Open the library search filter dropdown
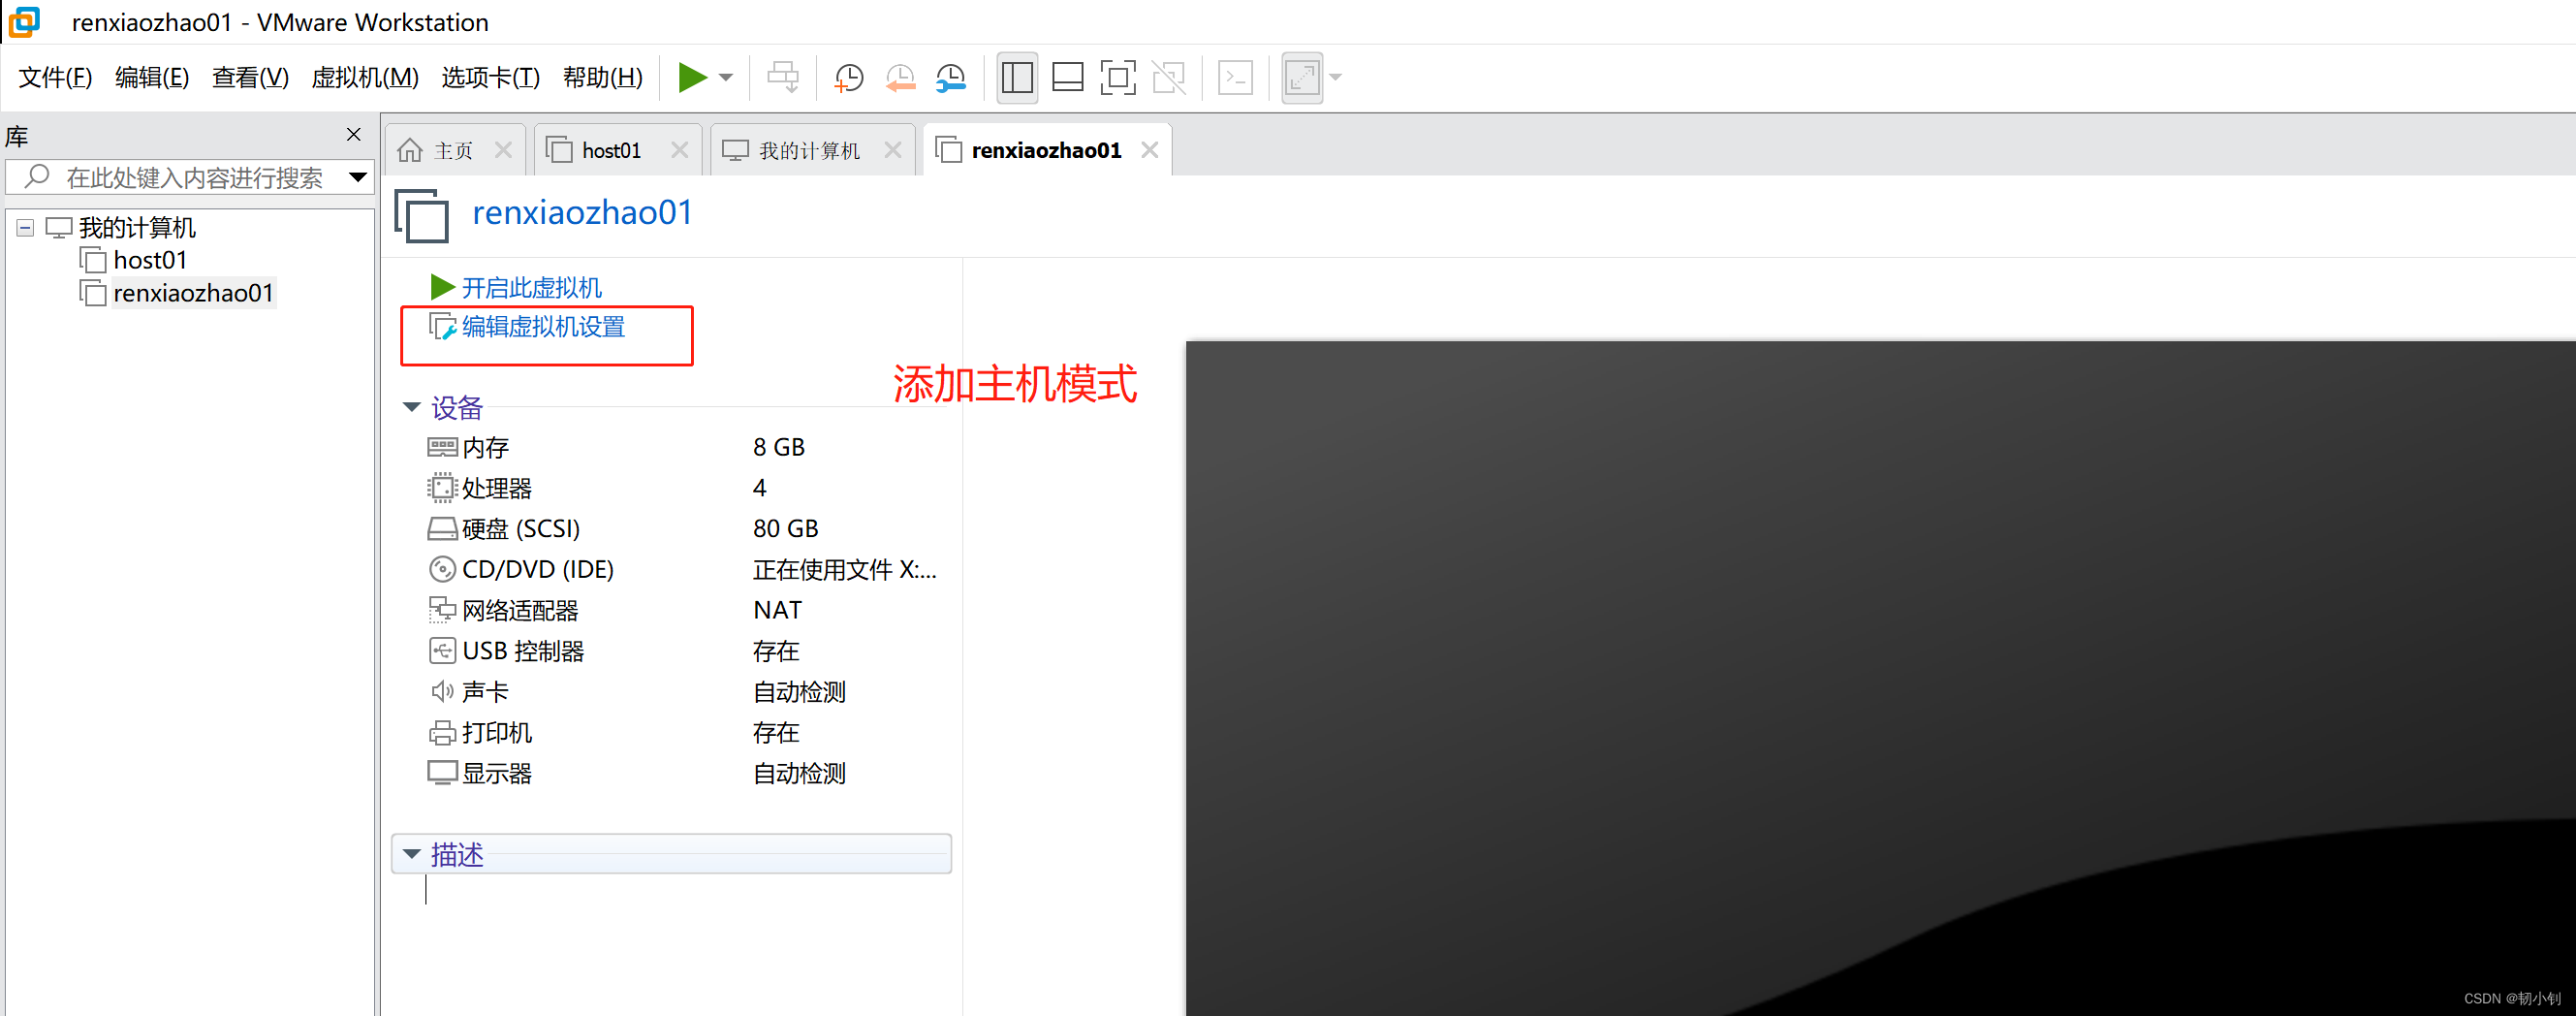Viewport: 2576px width, 1016px height. (x=357, y=178)
